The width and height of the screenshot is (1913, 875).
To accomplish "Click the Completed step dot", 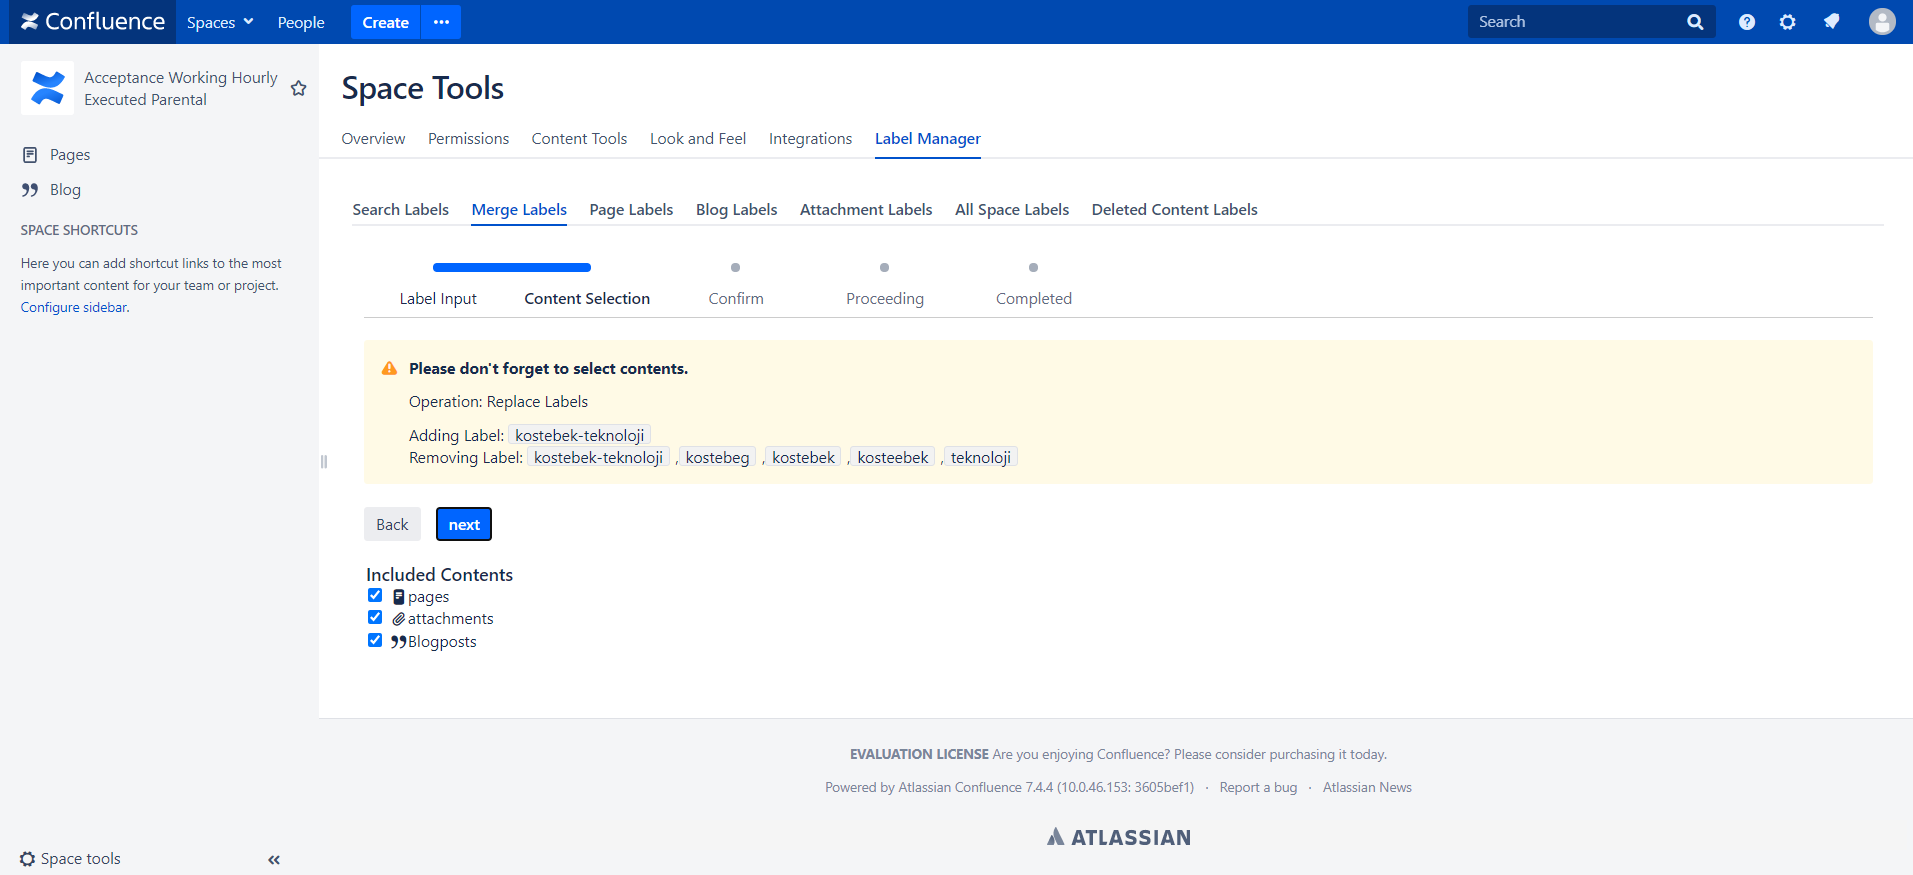I will (x=1033, y=268).
